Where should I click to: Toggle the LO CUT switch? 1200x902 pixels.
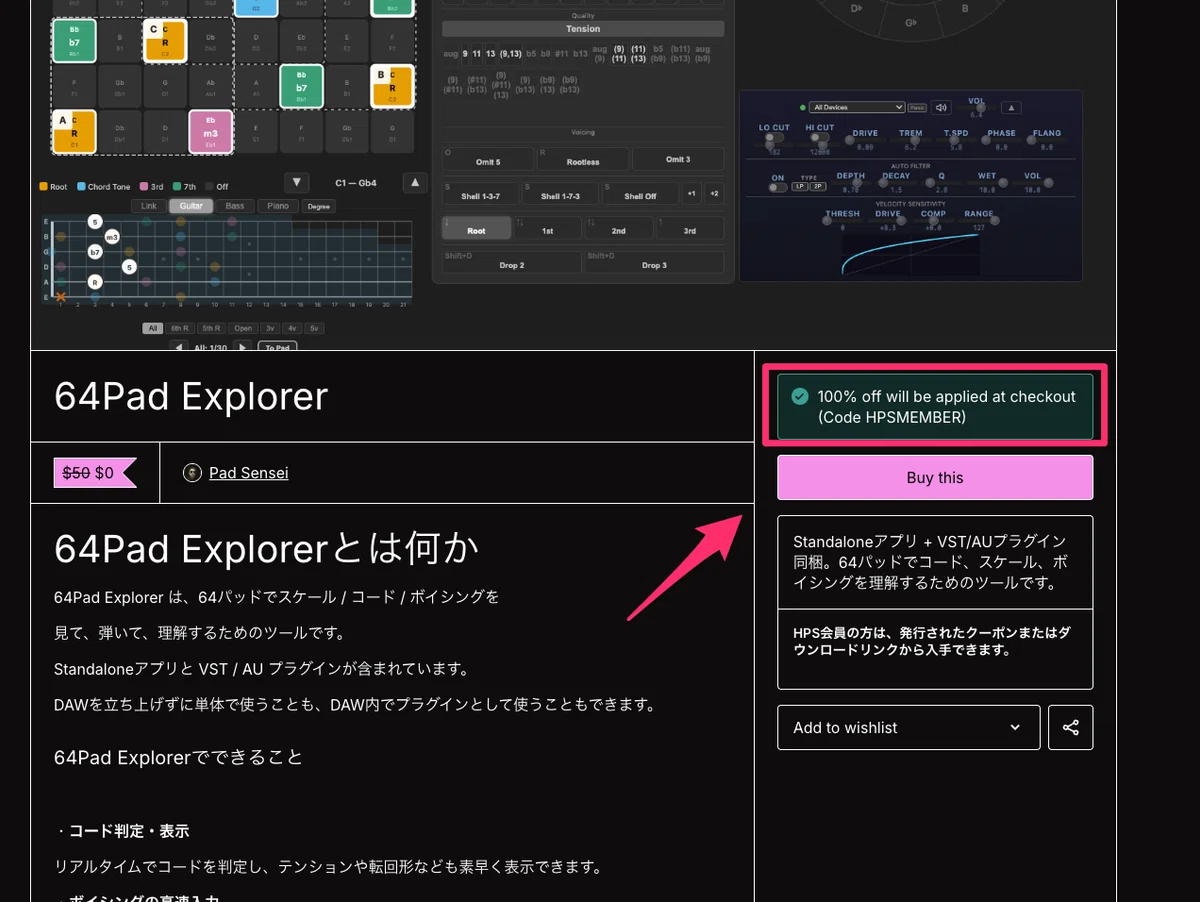(774, 139)
